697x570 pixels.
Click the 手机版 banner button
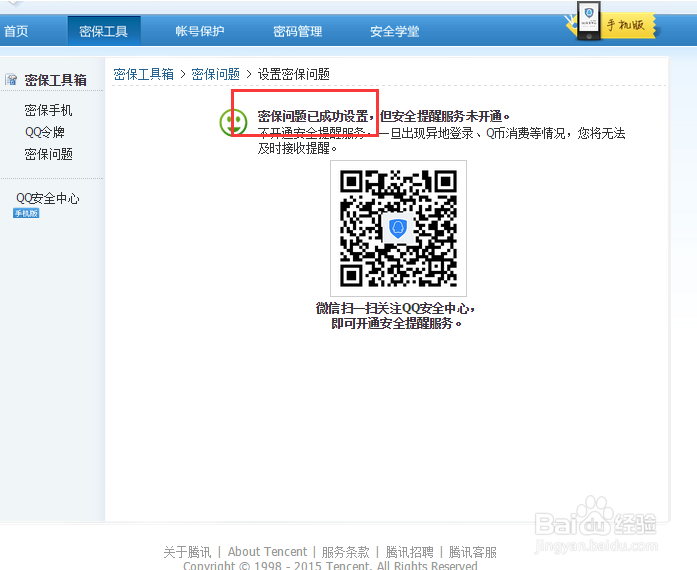629,25
